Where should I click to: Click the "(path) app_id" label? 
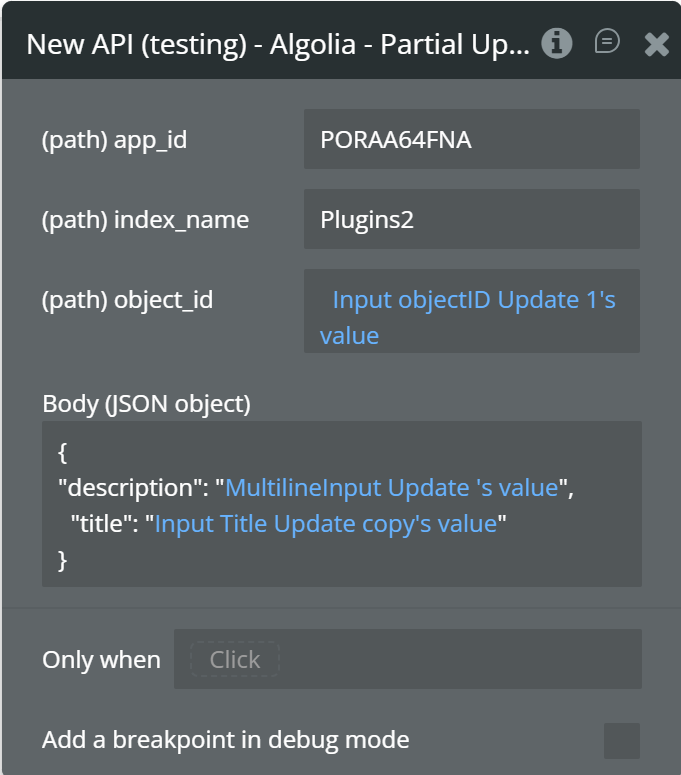114,139
